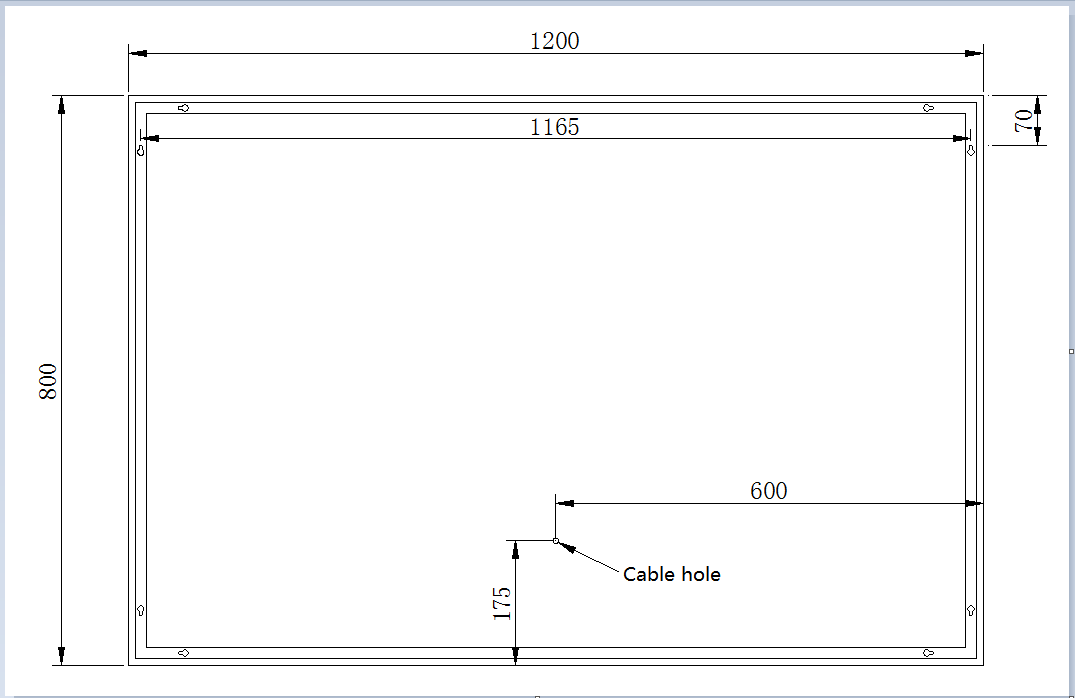Click the image resize handle on bottom edge

[x=537, y=696]
